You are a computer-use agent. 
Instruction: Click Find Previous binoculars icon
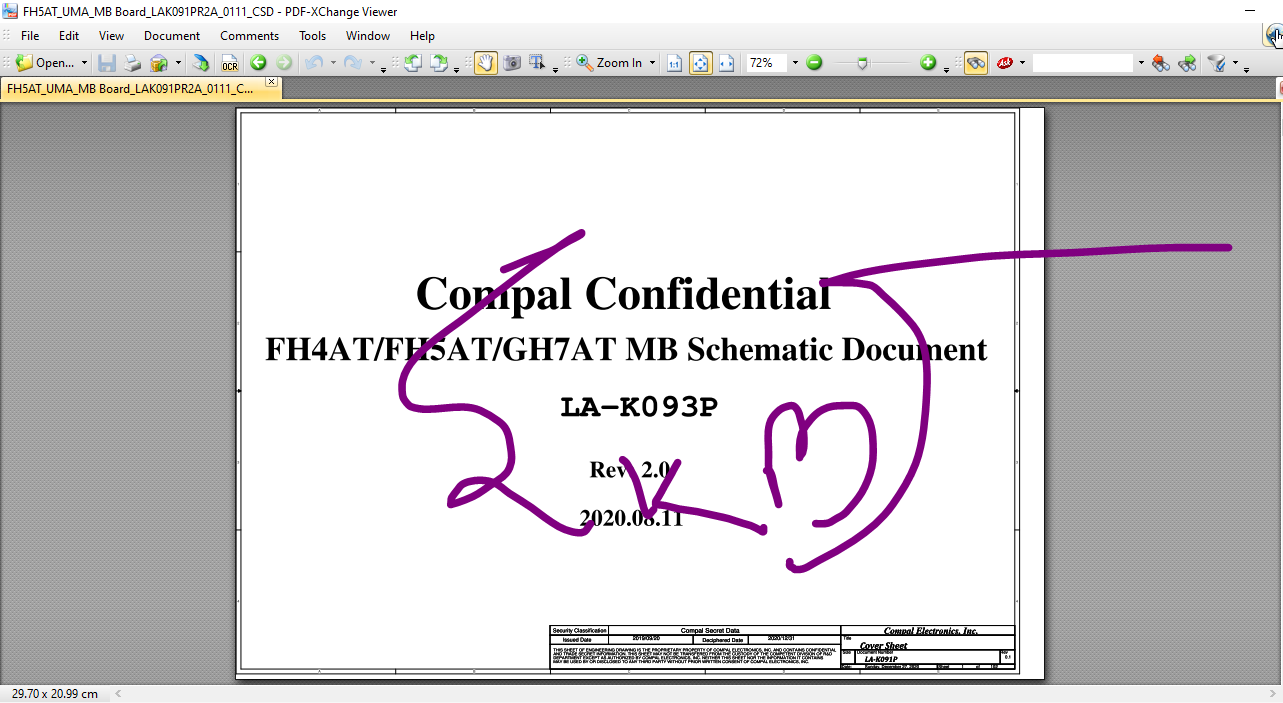coord(1161,63)
